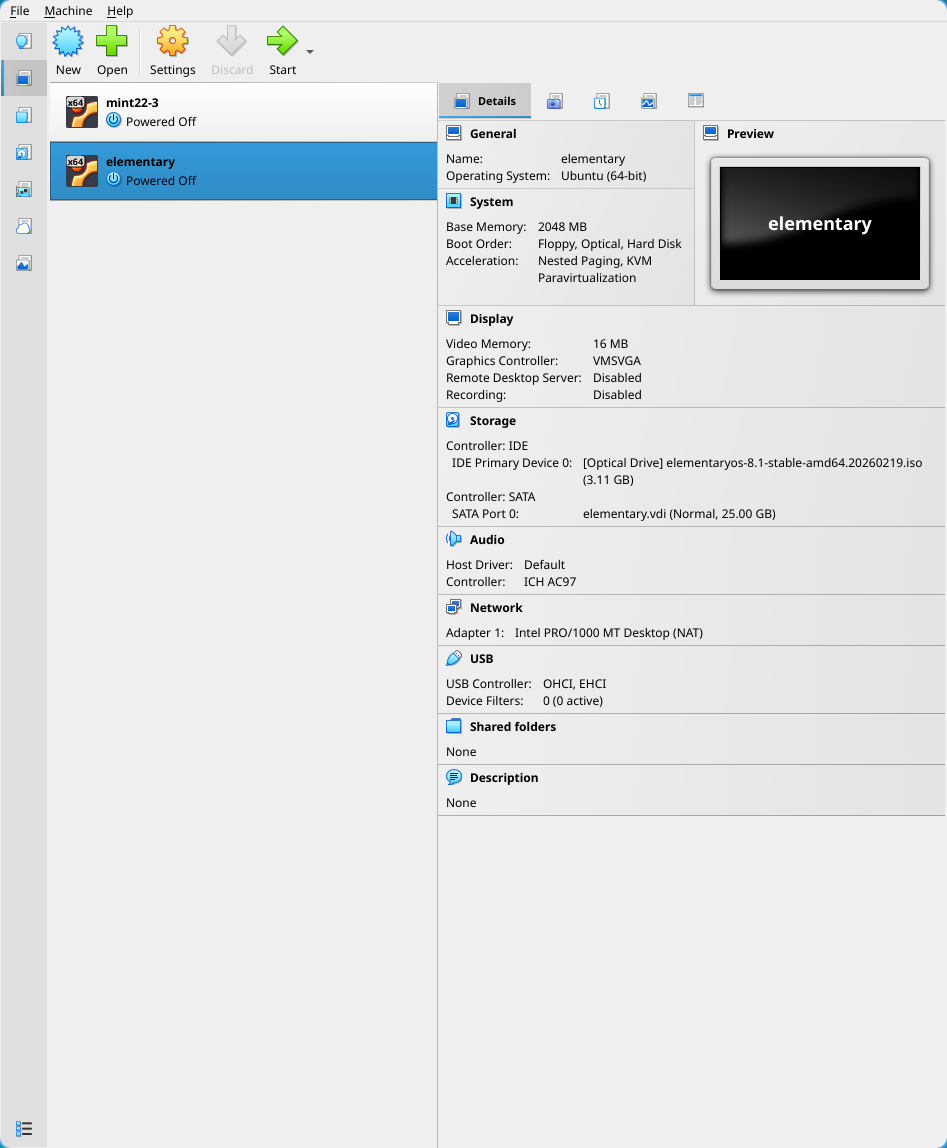Click the Storage section disk icon

tap(453, 420)
